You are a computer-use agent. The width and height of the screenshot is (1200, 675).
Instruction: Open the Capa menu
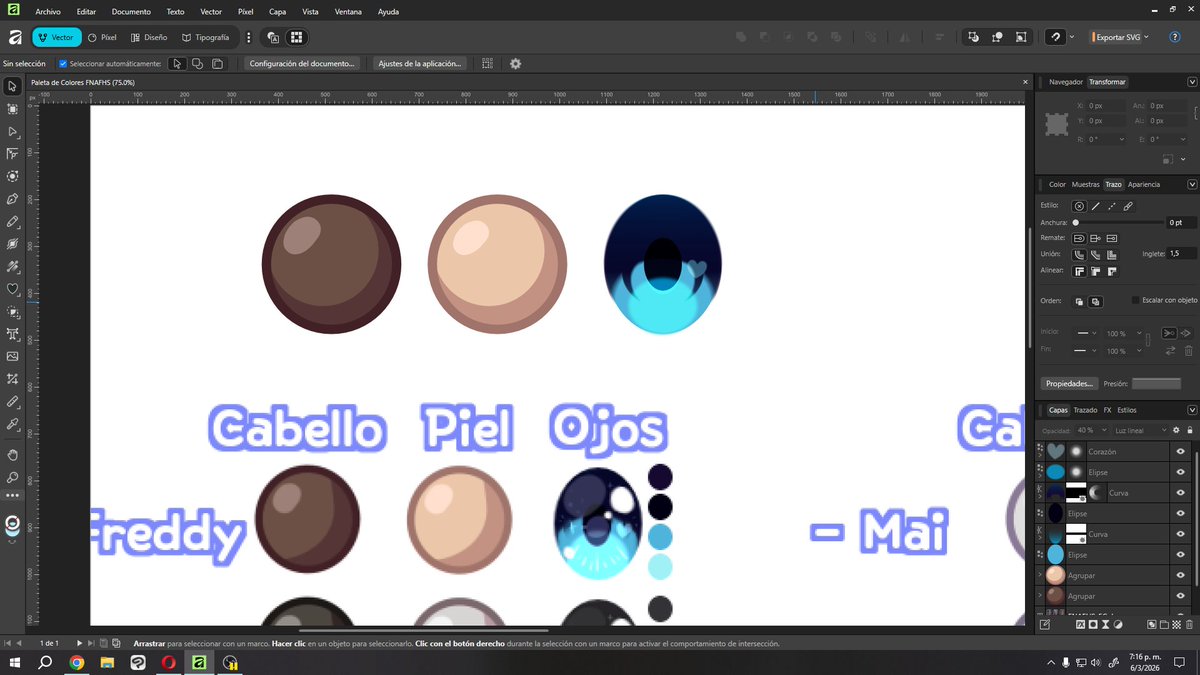[278, 12]
